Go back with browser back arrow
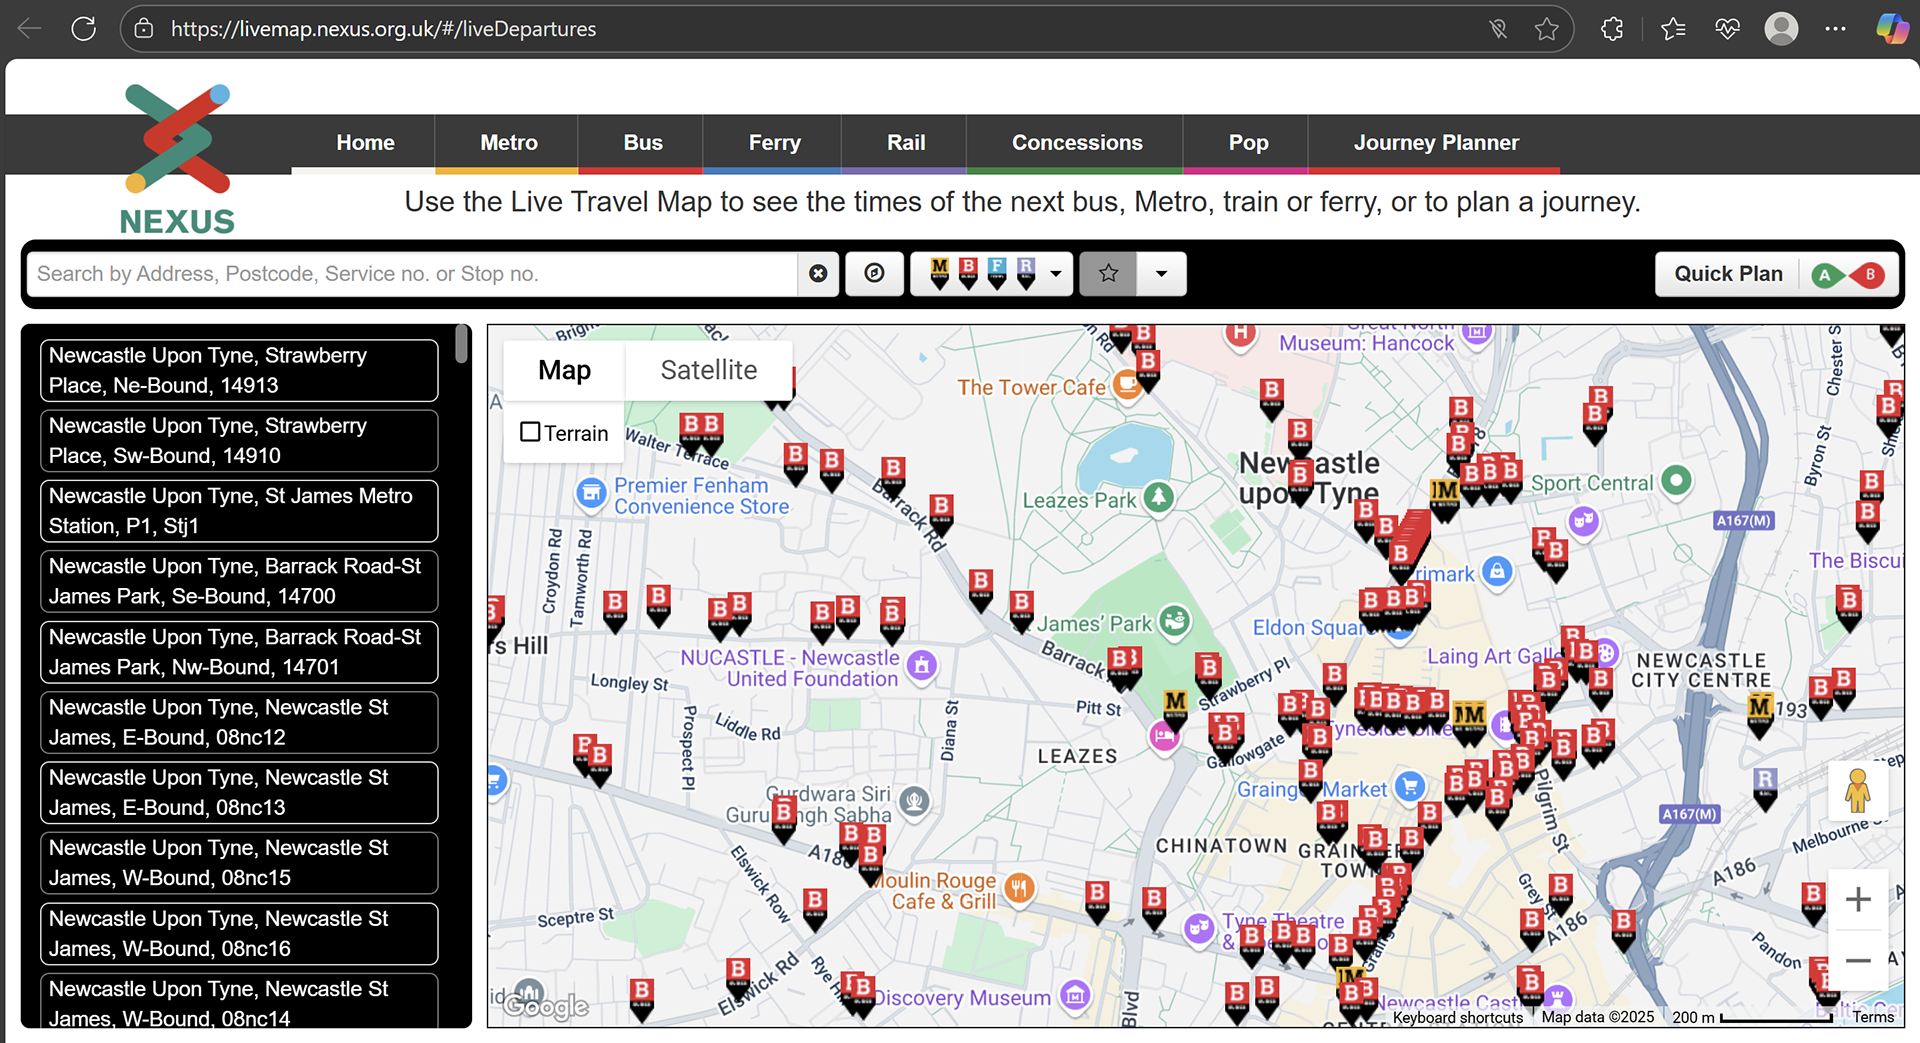The height and width of the screenshot is (1043, 1920). [30, 29]
